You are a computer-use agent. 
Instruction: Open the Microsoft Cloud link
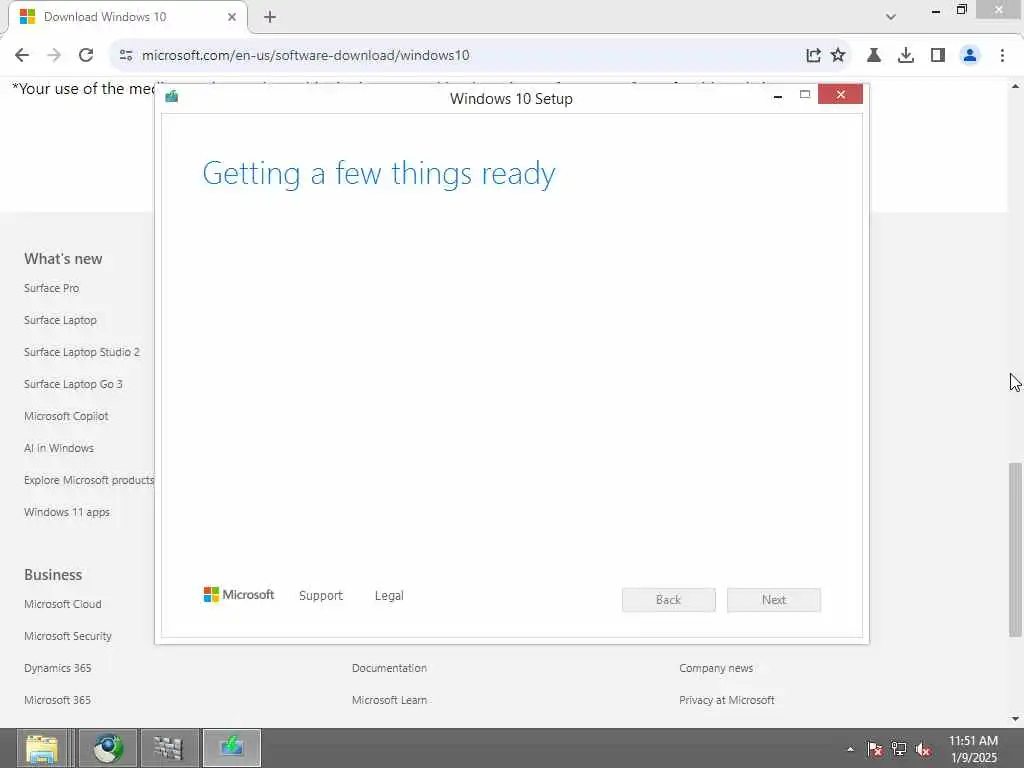pyautogui.click(x=63, y=604)
